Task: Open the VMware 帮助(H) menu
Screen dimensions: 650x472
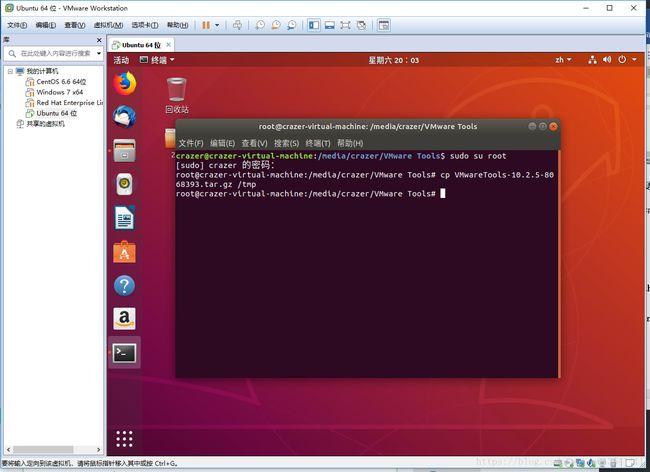Action: pyautogui.click(x=177, y=25)
